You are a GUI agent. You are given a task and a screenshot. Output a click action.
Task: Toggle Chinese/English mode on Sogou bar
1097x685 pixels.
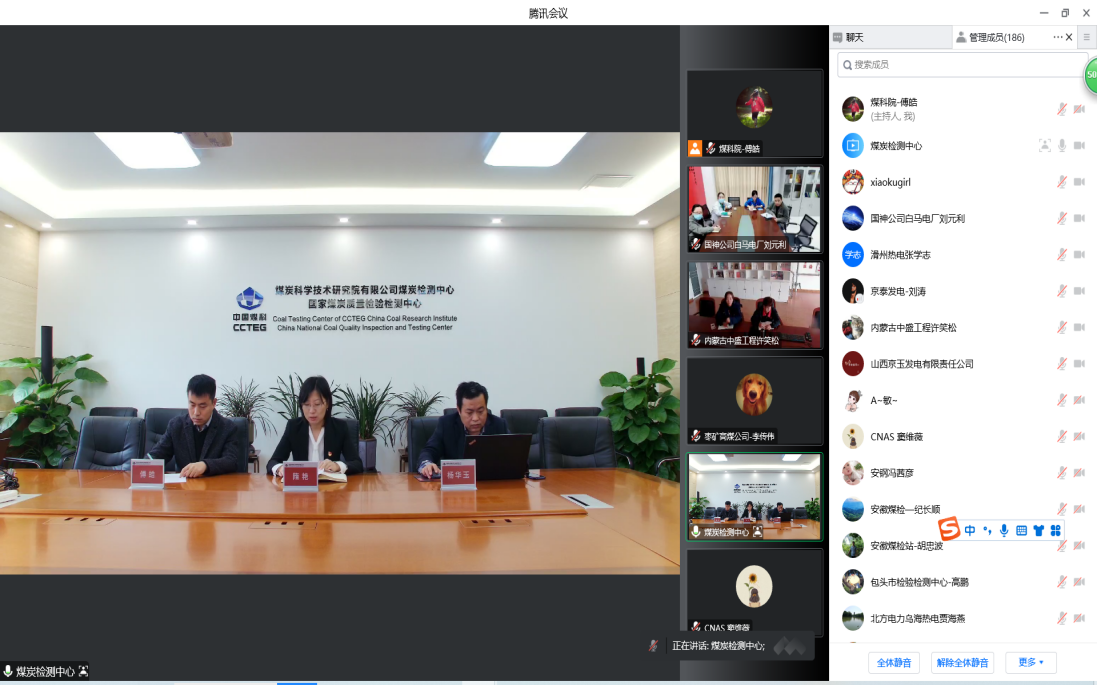[970, 530]
